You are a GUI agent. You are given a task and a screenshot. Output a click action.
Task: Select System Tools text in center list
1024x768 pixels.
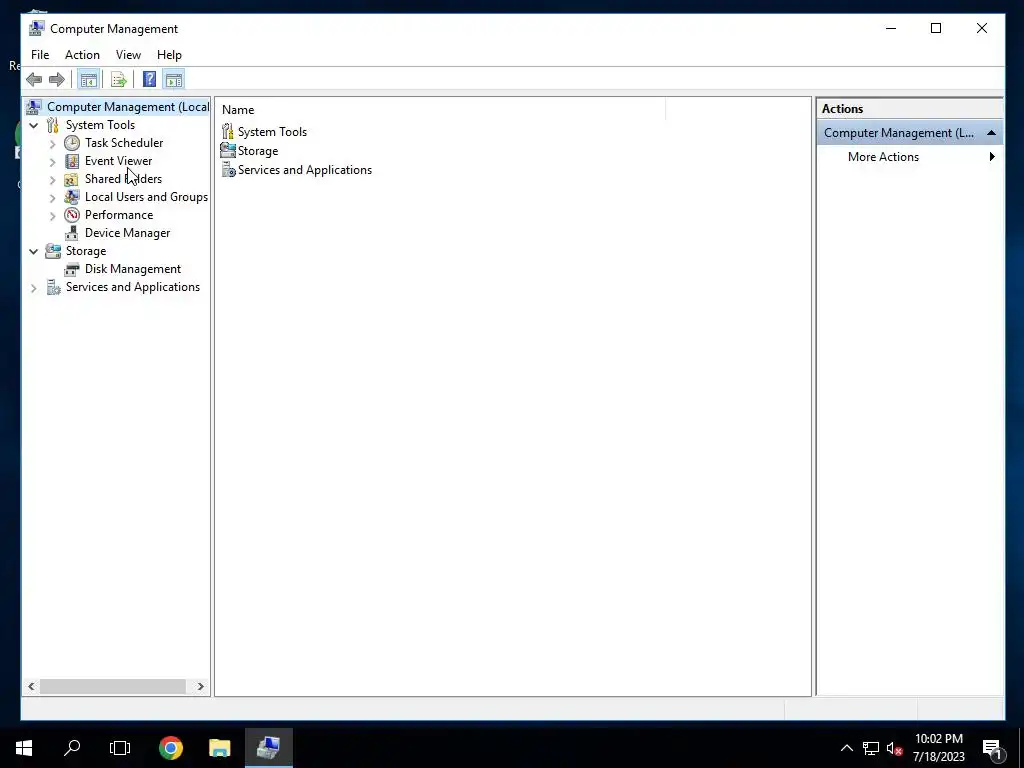272,132
